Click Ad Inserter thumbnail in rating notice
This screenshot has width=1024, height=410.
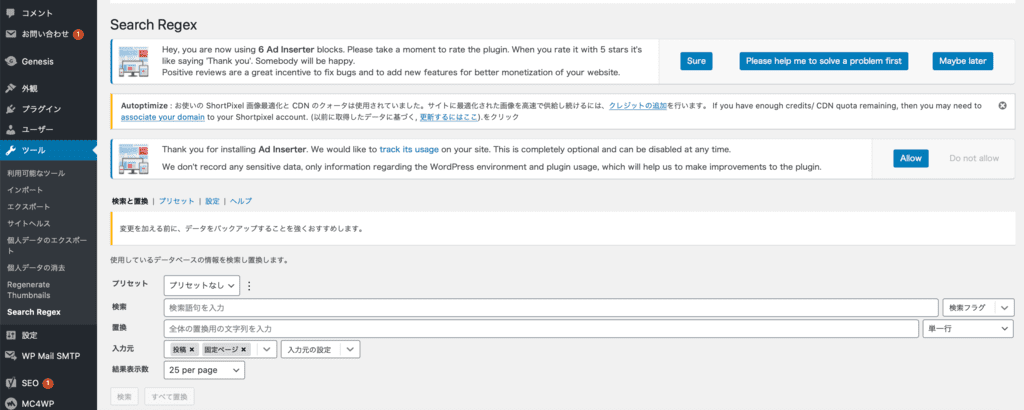134,61
